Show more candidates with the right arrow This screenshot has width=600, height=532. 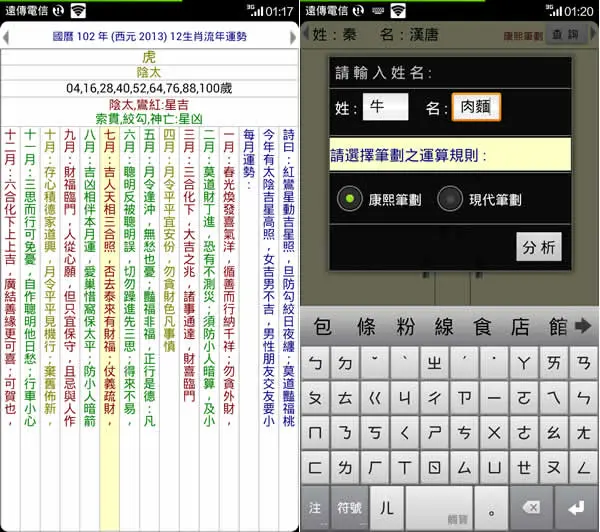pos(583,326)
